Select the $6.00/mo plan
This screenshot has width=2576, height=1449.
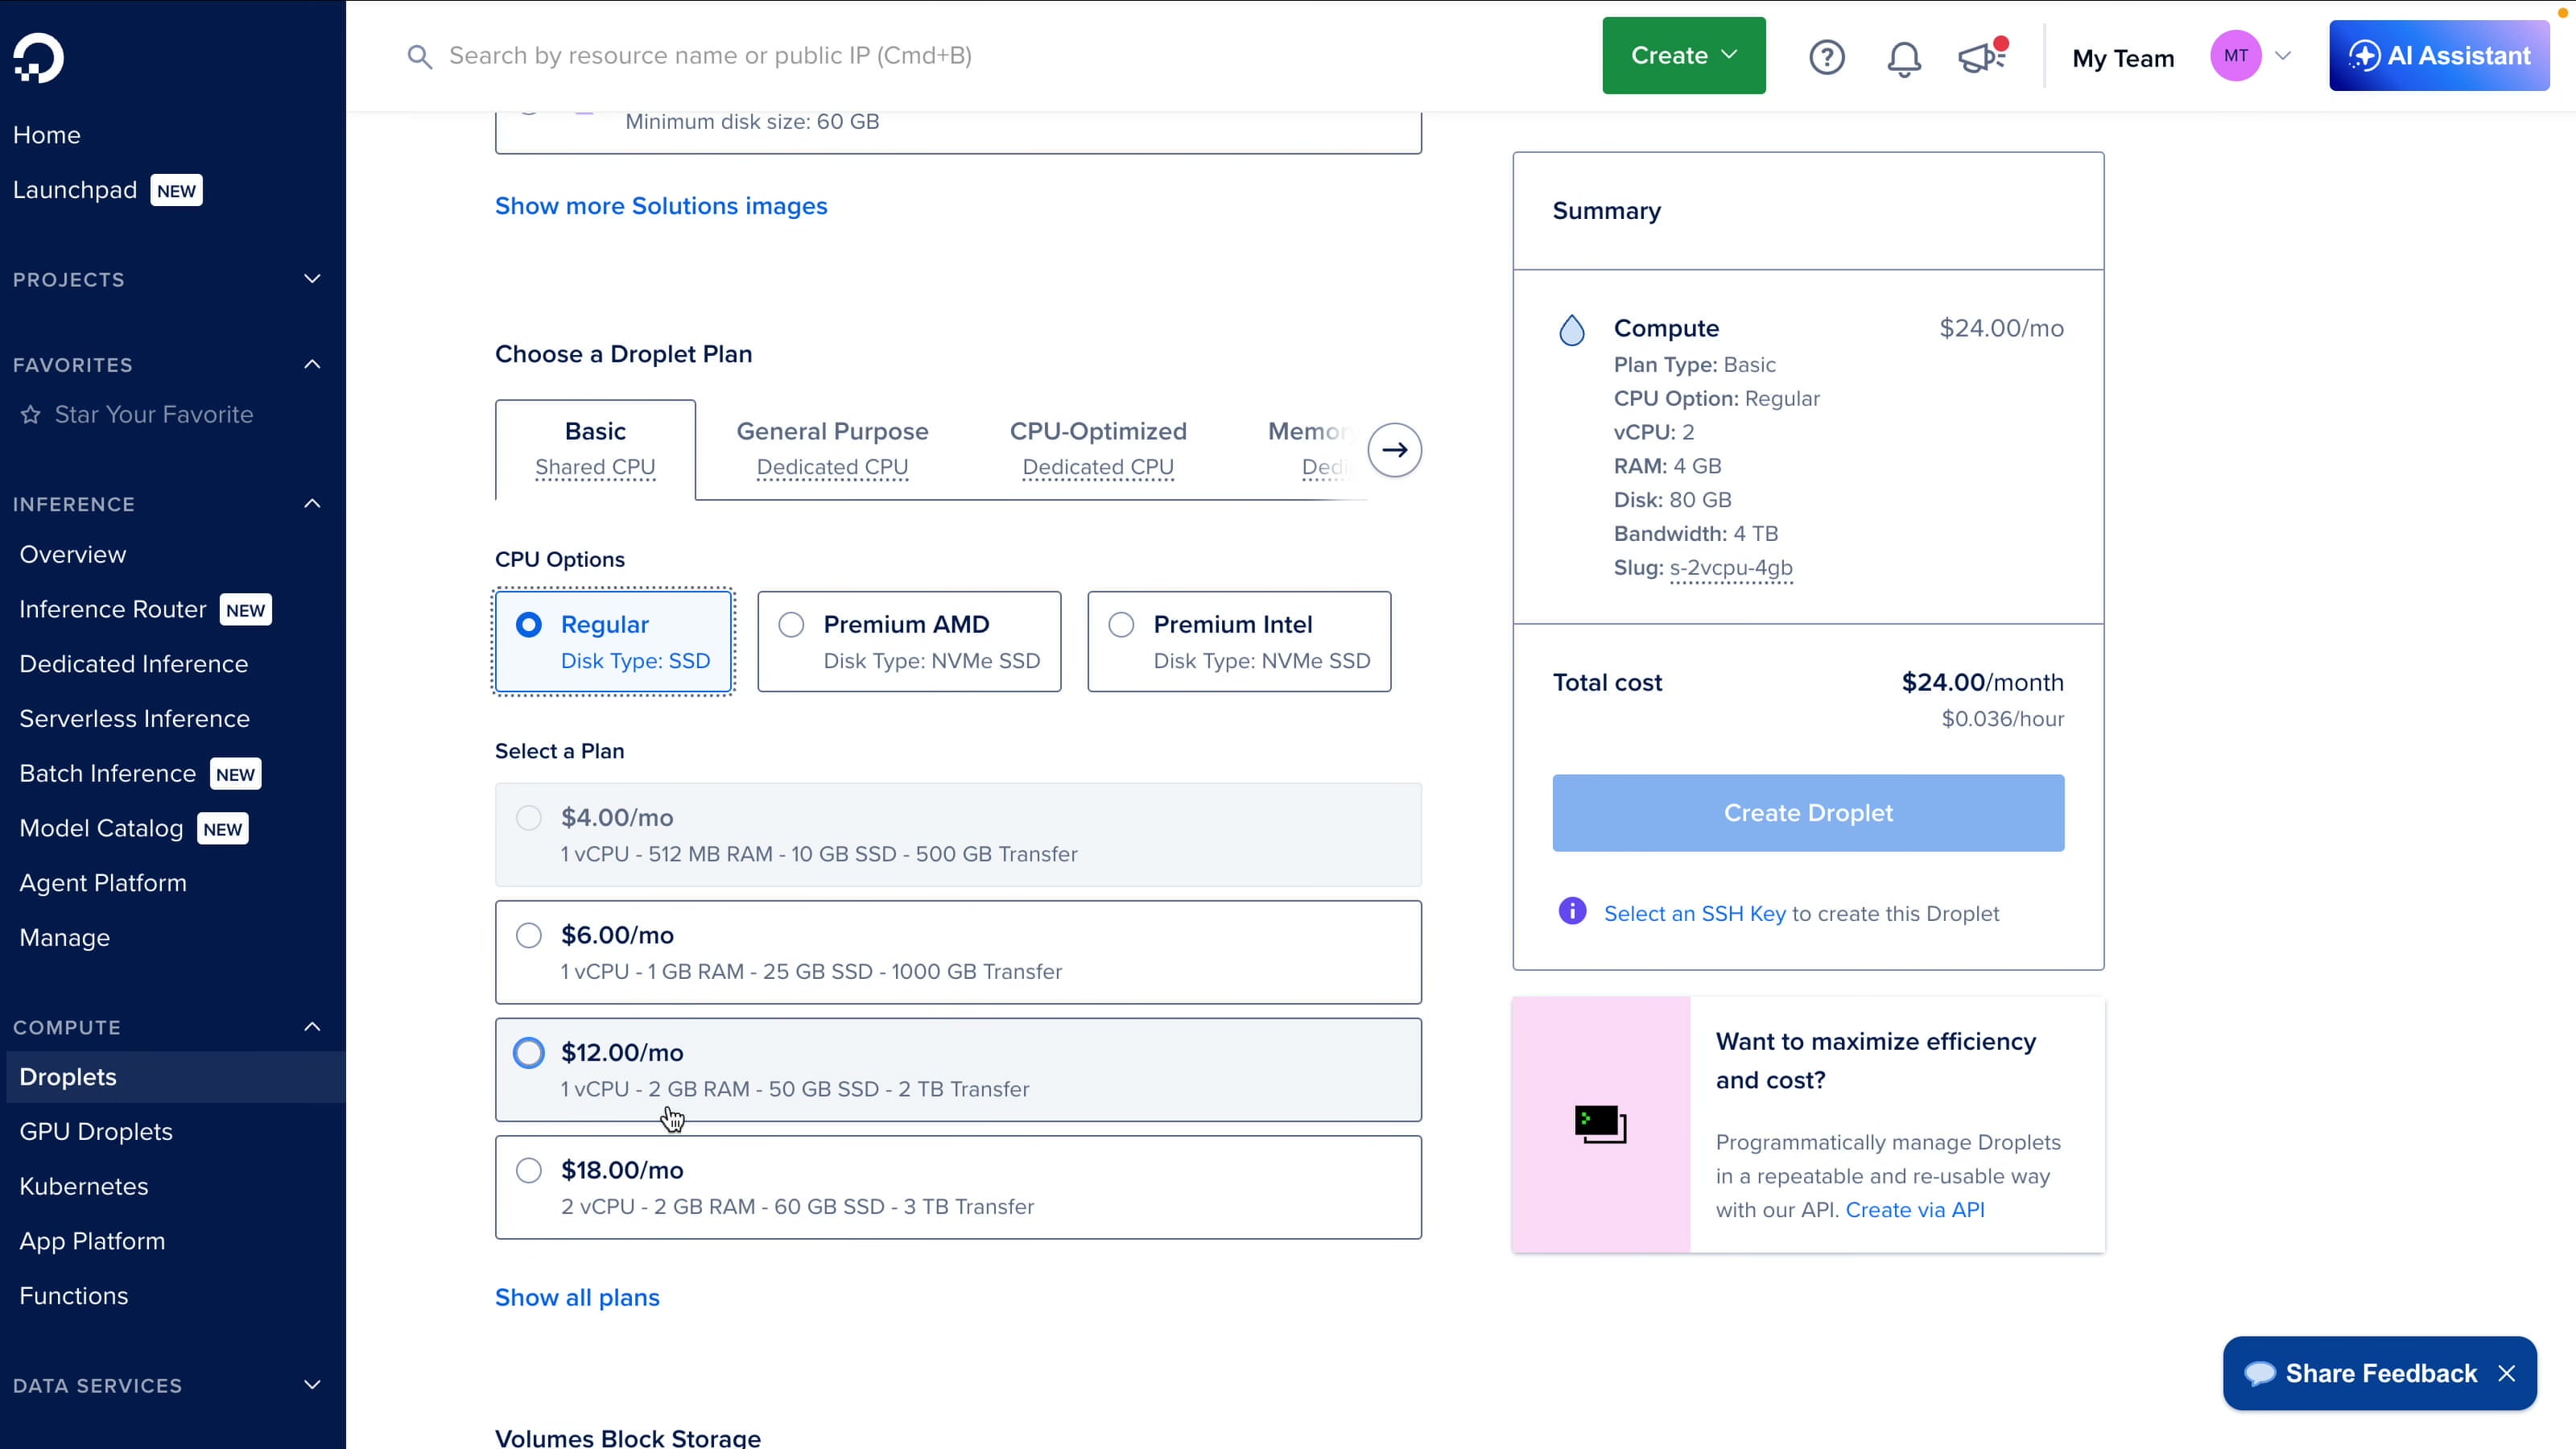pos(958,952)
